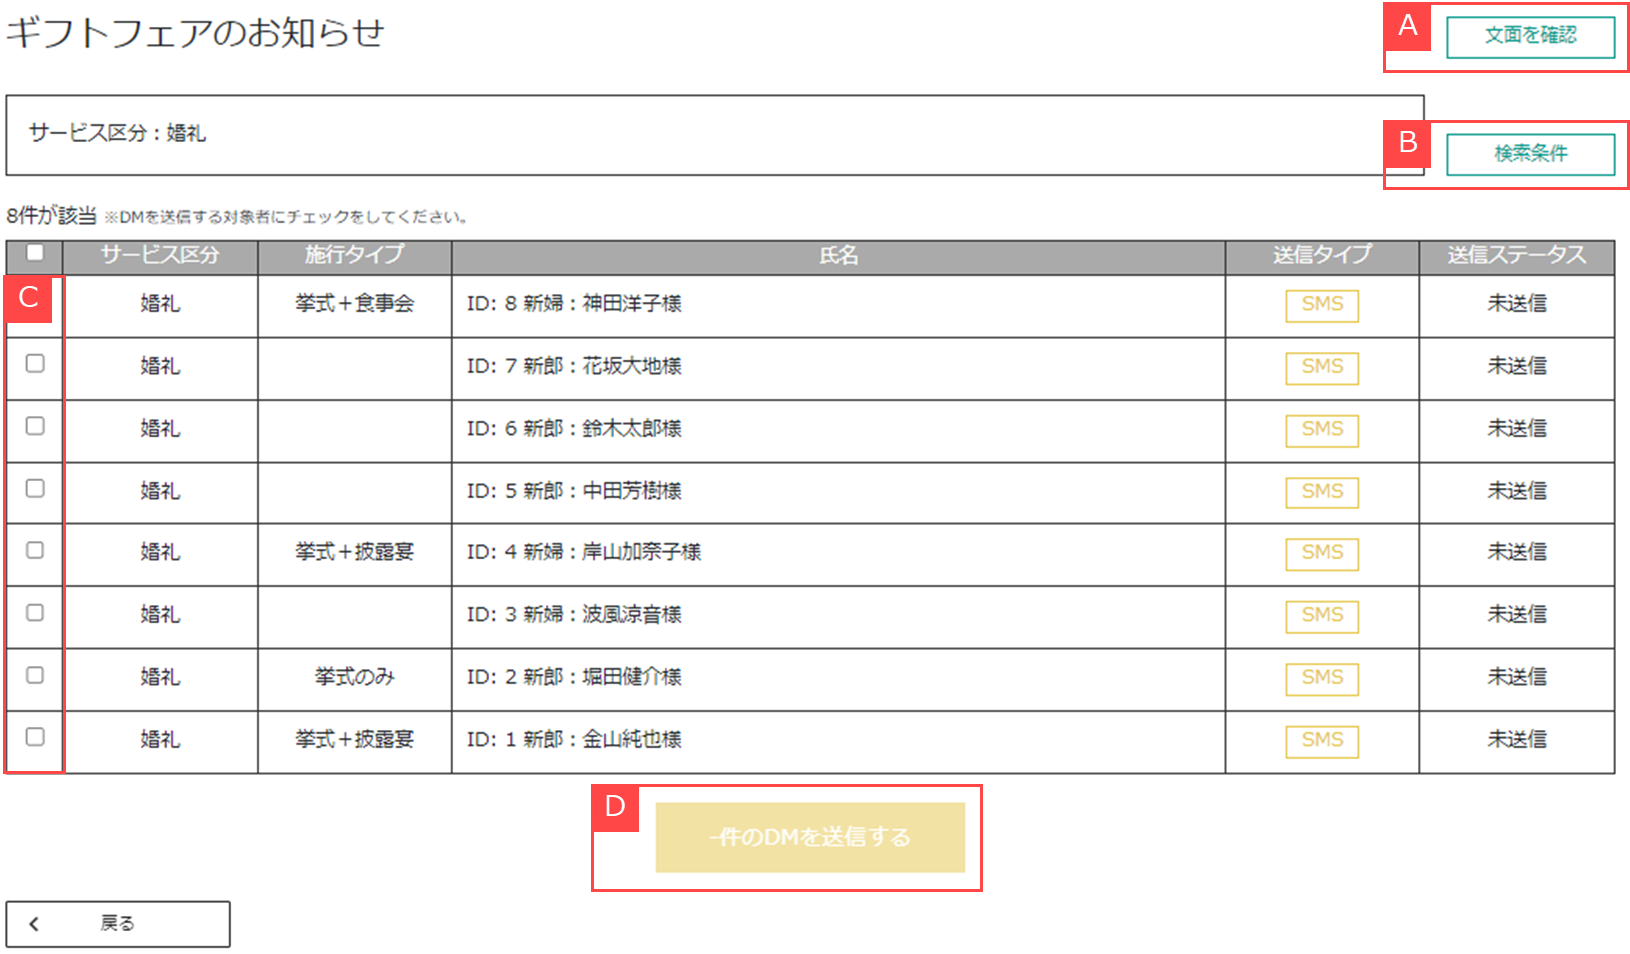Click the SMS badge for 鈴木太郎様

[1322, 429]
